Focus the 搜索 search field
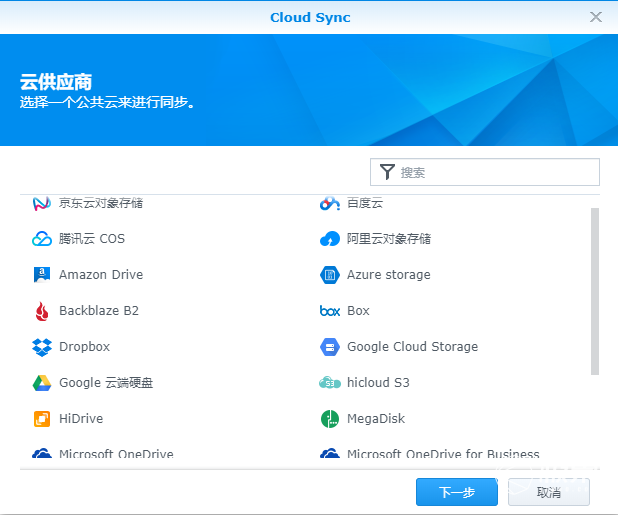The image size is (618, 515). click(x=485, y=172)
